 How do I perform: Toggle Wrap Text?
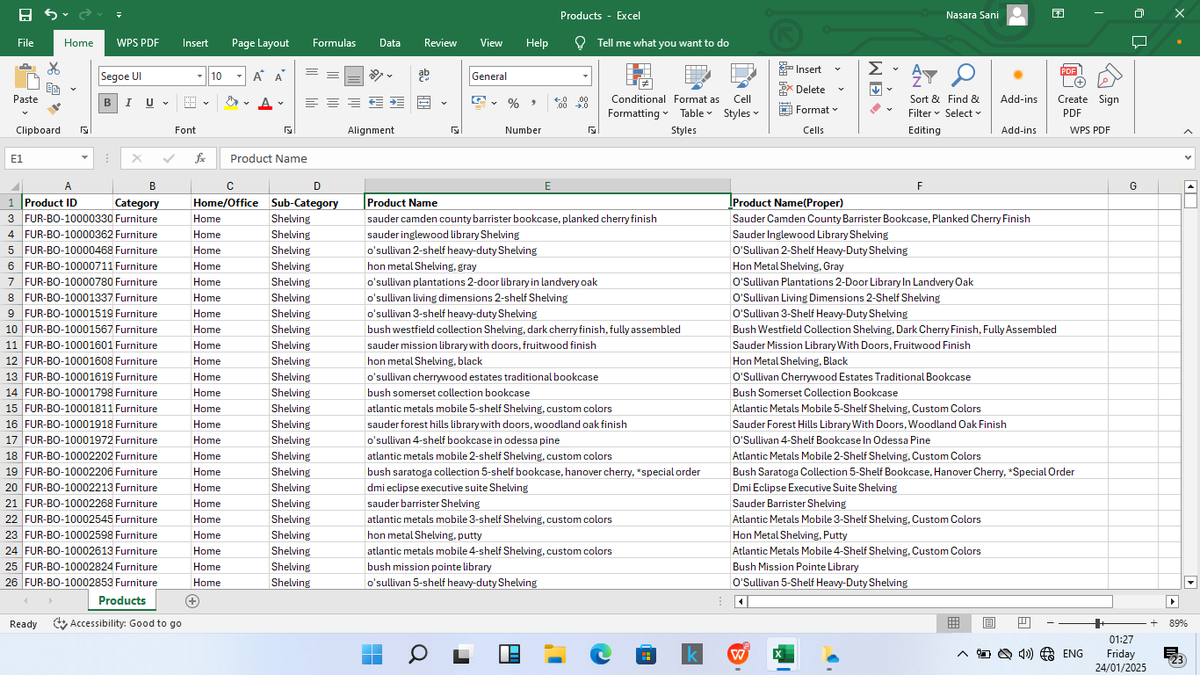pos(423,76)
